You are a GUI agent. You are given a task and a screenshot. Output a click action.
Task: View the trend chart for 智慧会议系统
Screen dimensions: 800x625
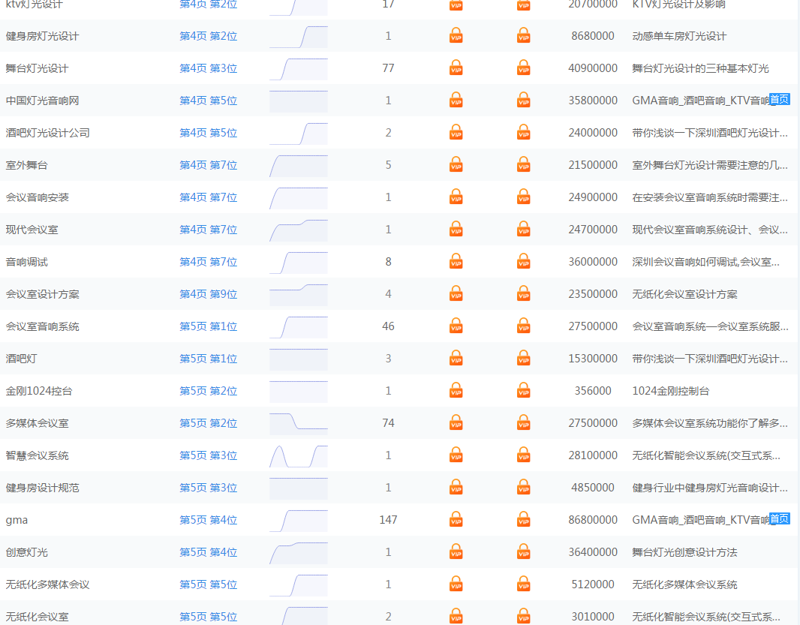tap(298, 455)
